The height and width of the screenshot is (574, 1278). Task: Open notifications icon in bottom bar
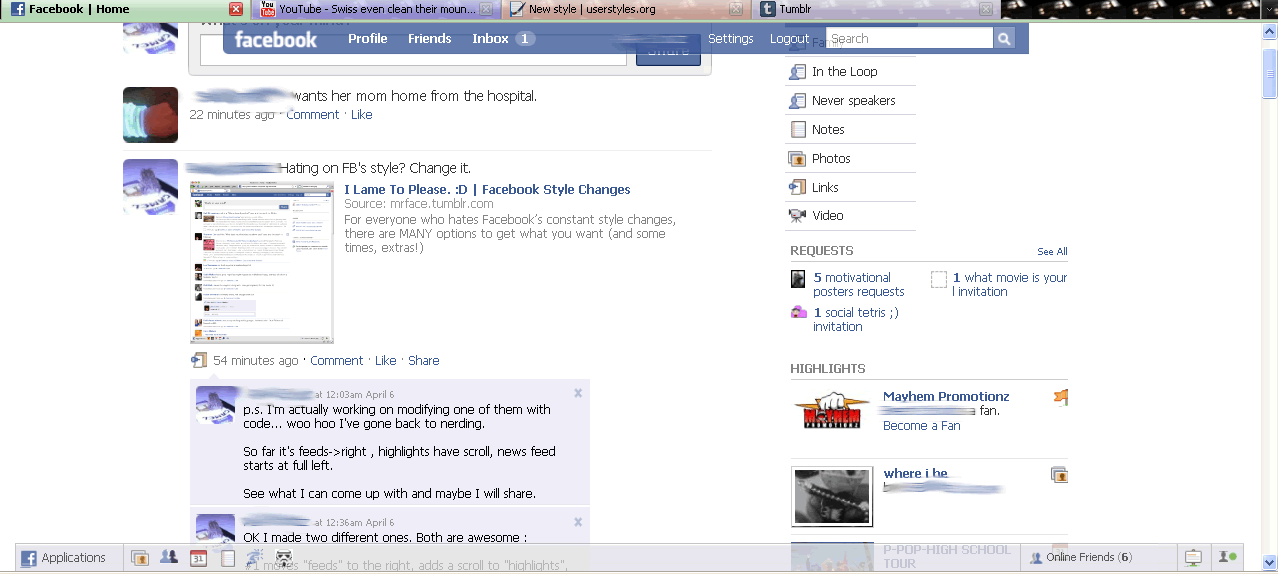[x=1193, y=557]
